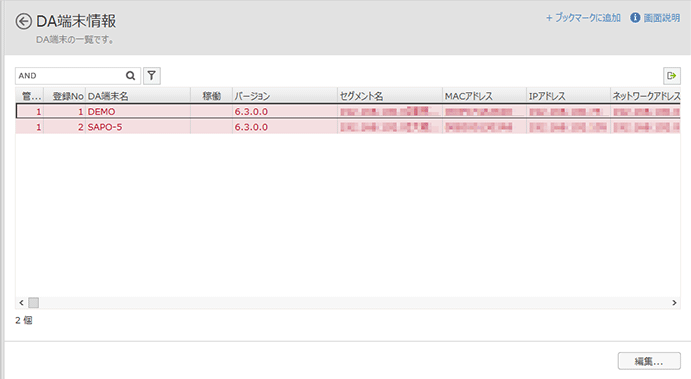Click version 6.3.0.0 in DEMO row
691x379 pixels.
coord(285,111)
